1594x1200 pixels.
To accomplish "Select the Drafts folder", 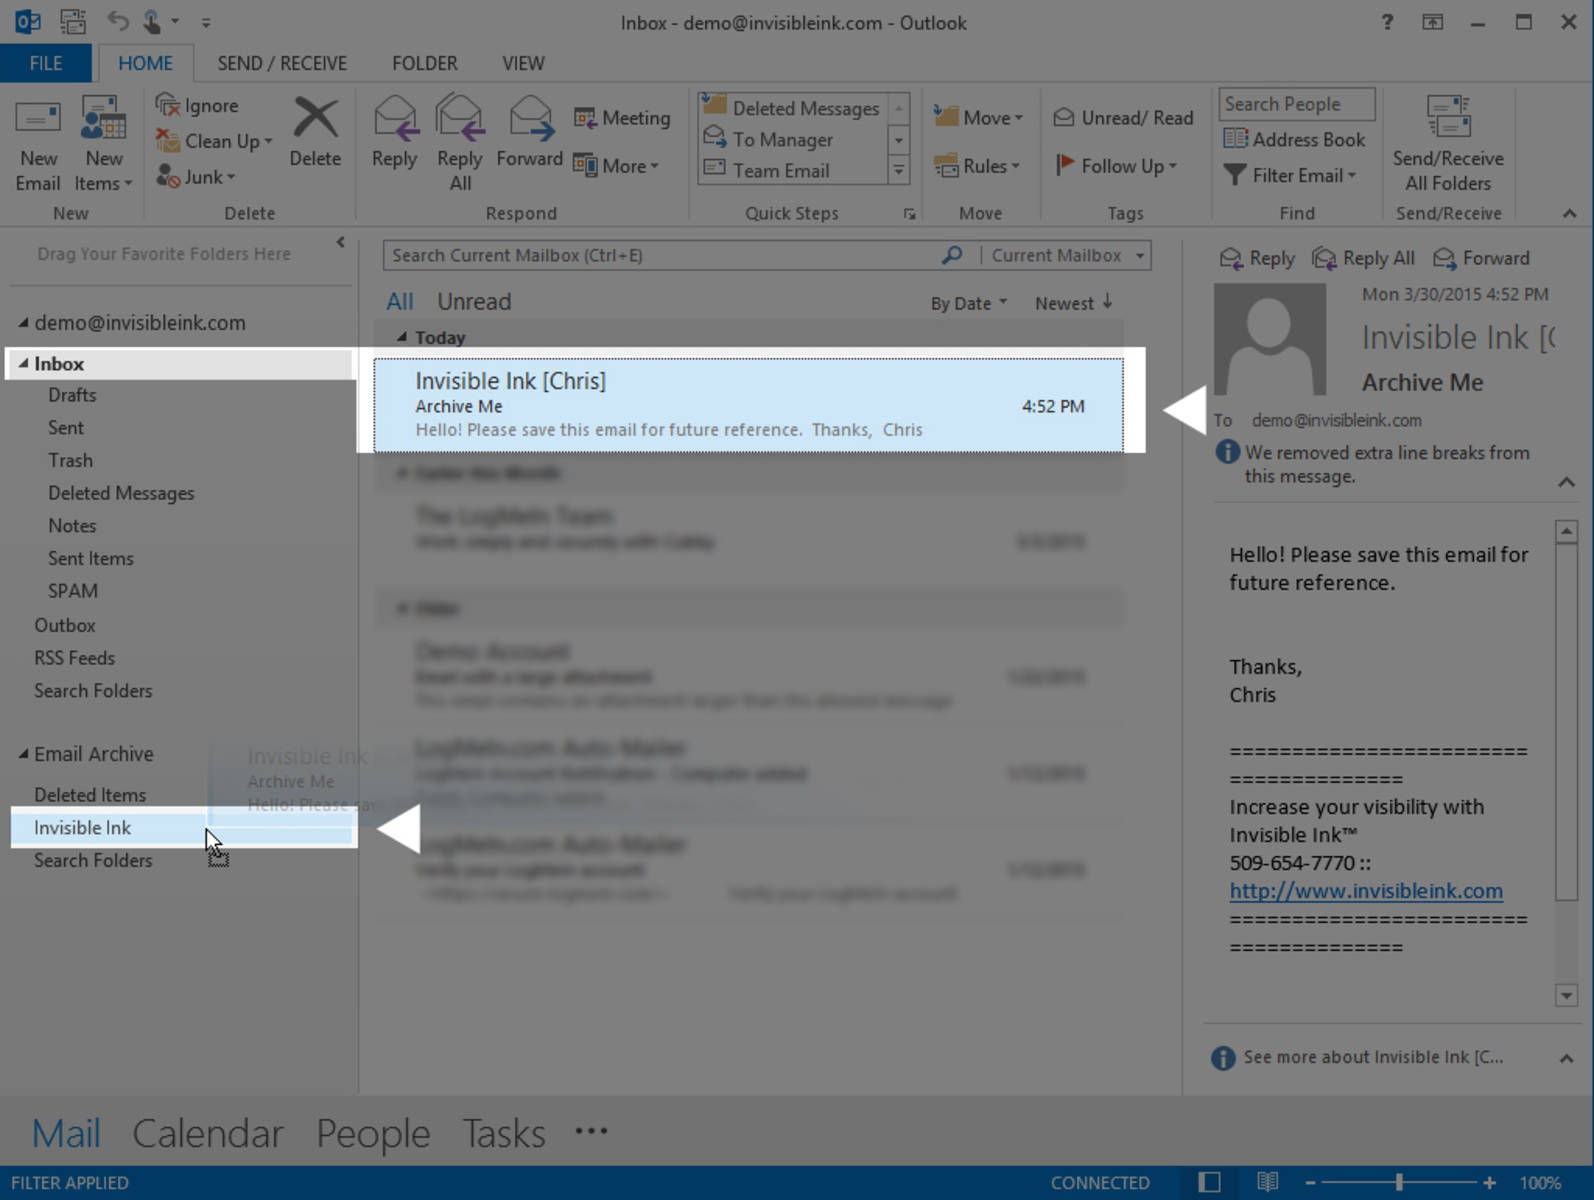I will pos(72,395).
